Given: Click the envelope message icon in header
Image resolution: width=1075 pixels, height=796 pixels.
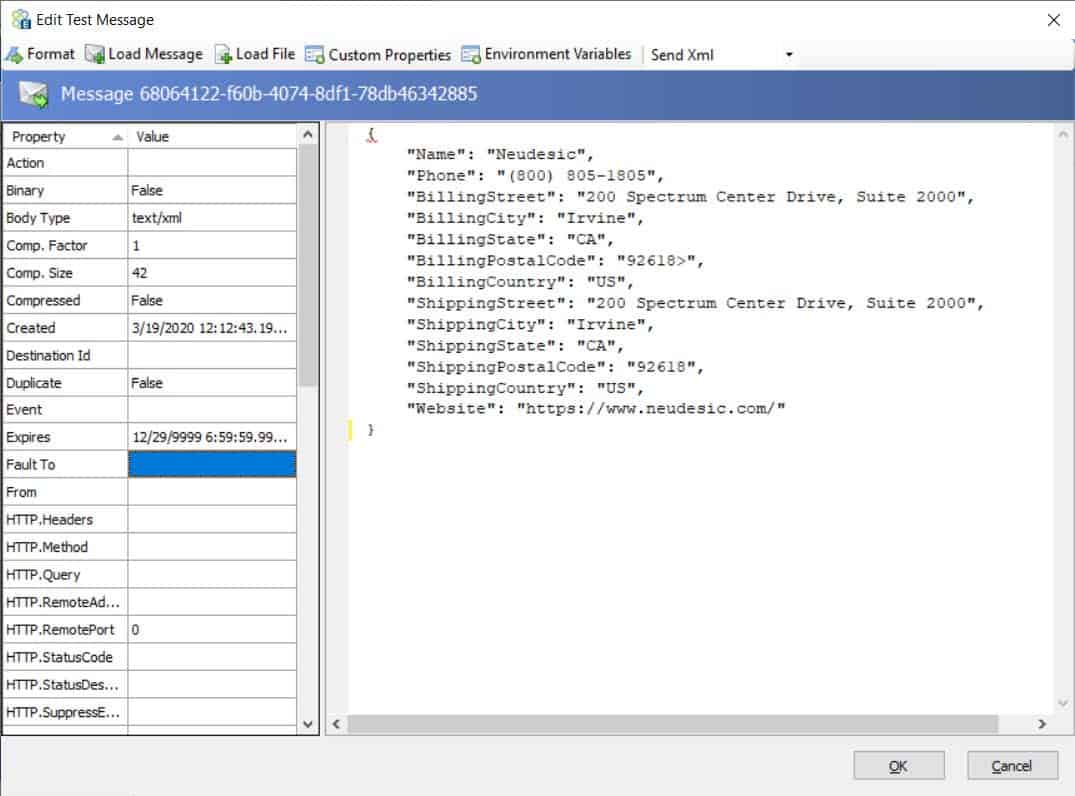Looking at the screenshot, I should click(x=33, y=94).
